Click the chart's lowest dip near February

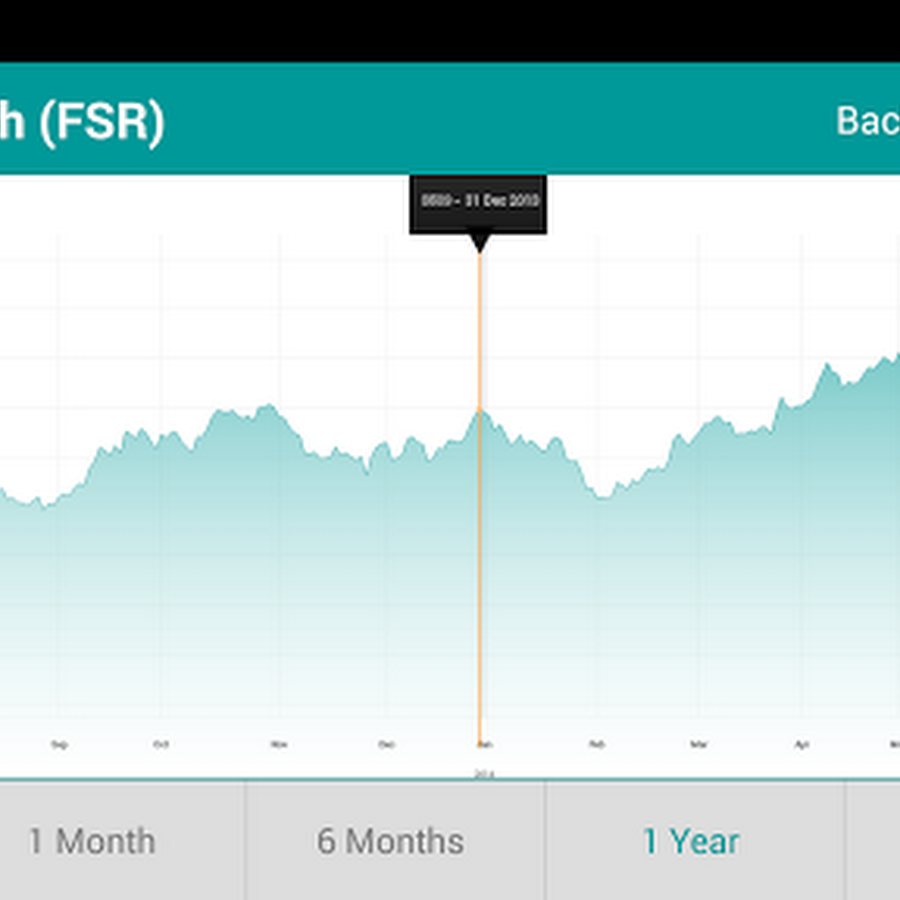(602, 495)
